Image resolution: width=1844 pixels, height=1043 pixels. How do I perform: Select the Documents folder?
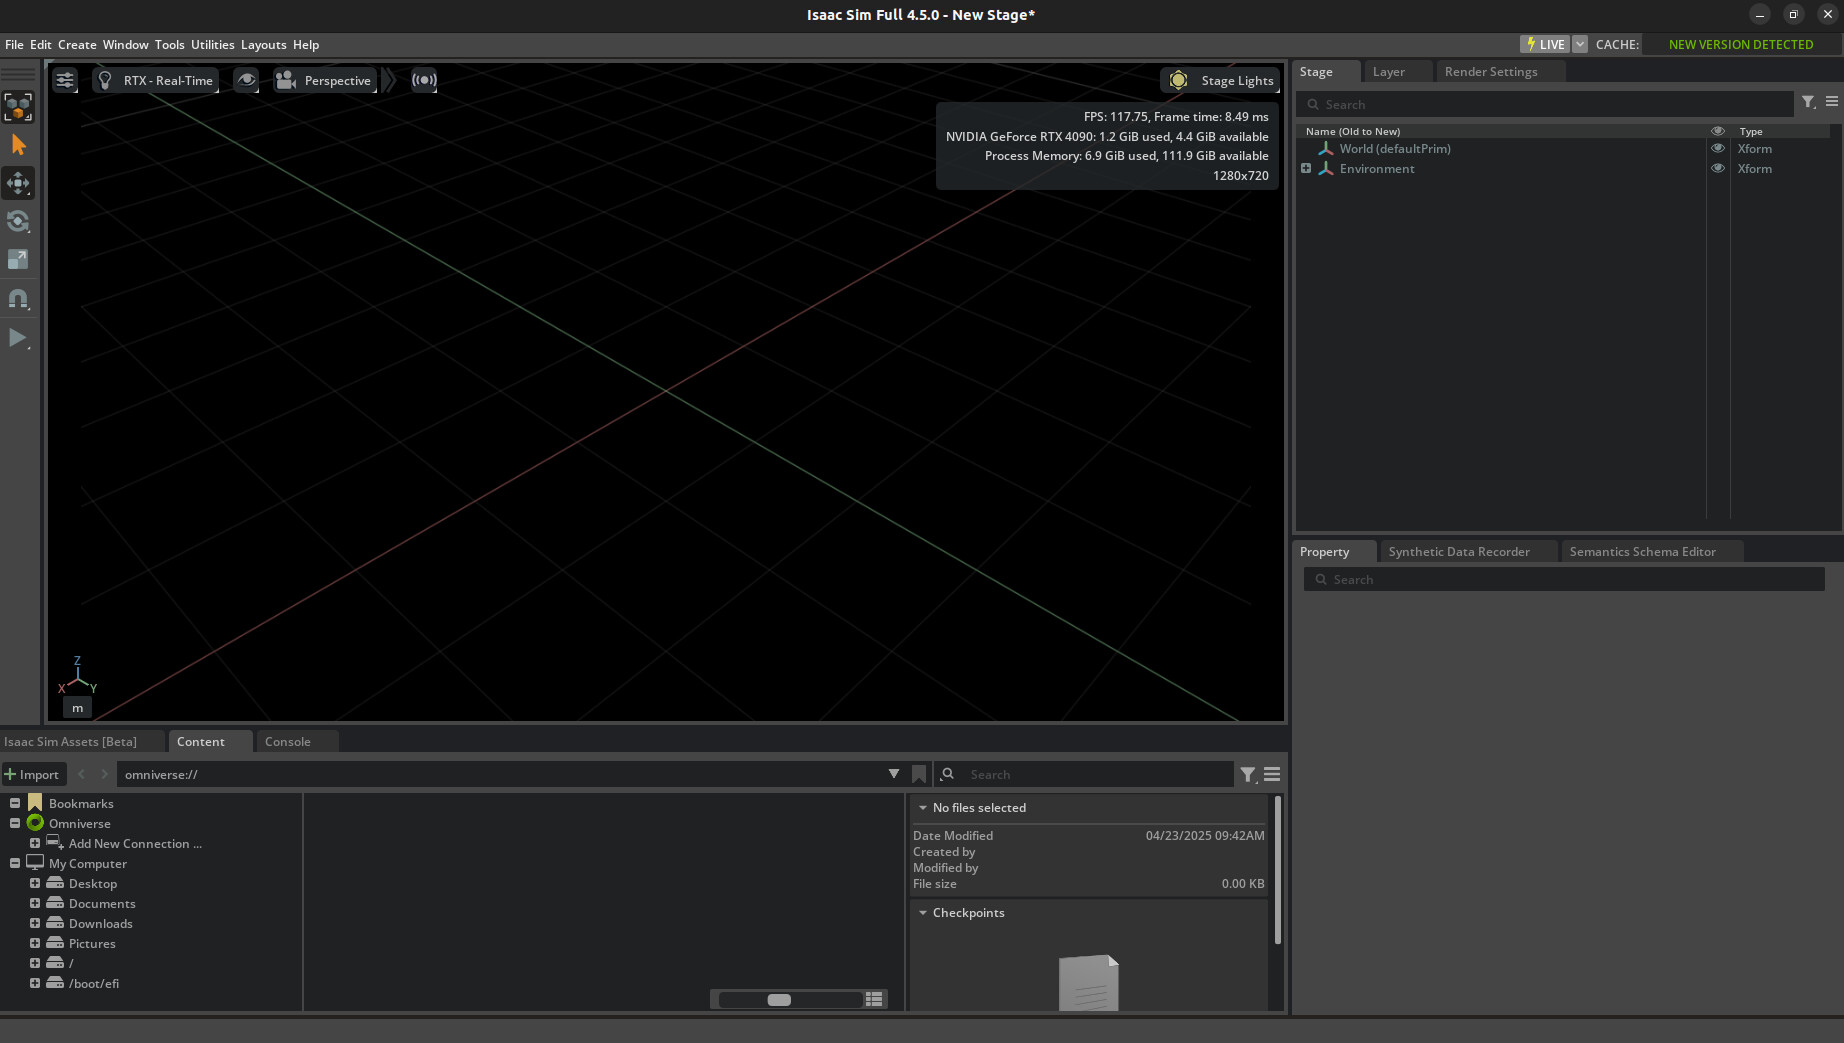(x=102, y=904)
